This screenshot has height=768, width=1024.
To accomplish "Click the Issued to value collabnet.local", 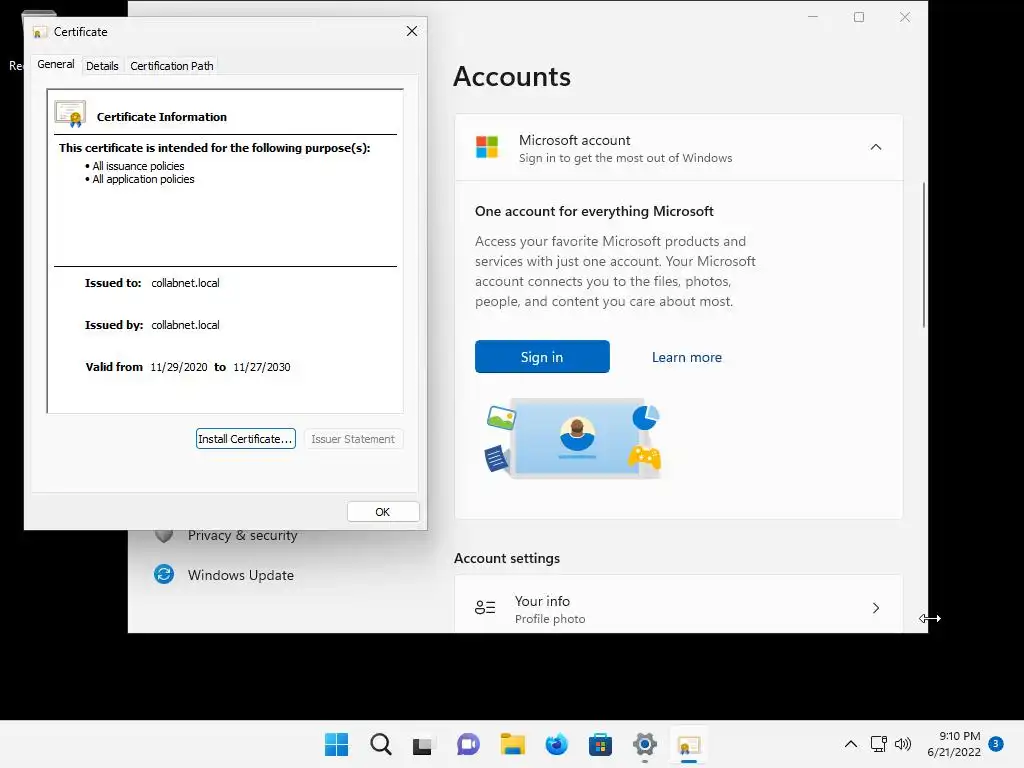I will pyautogui.click(x=185, y=283).
